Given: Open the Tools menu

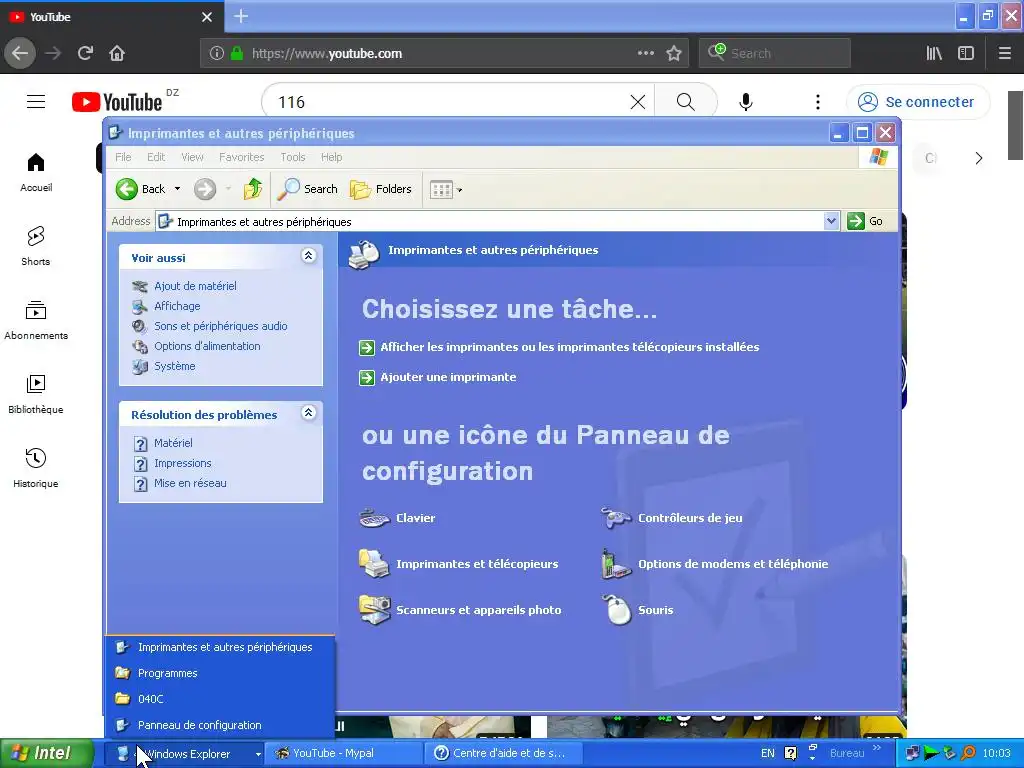Looking at the screenshot, I should [293, 157].
